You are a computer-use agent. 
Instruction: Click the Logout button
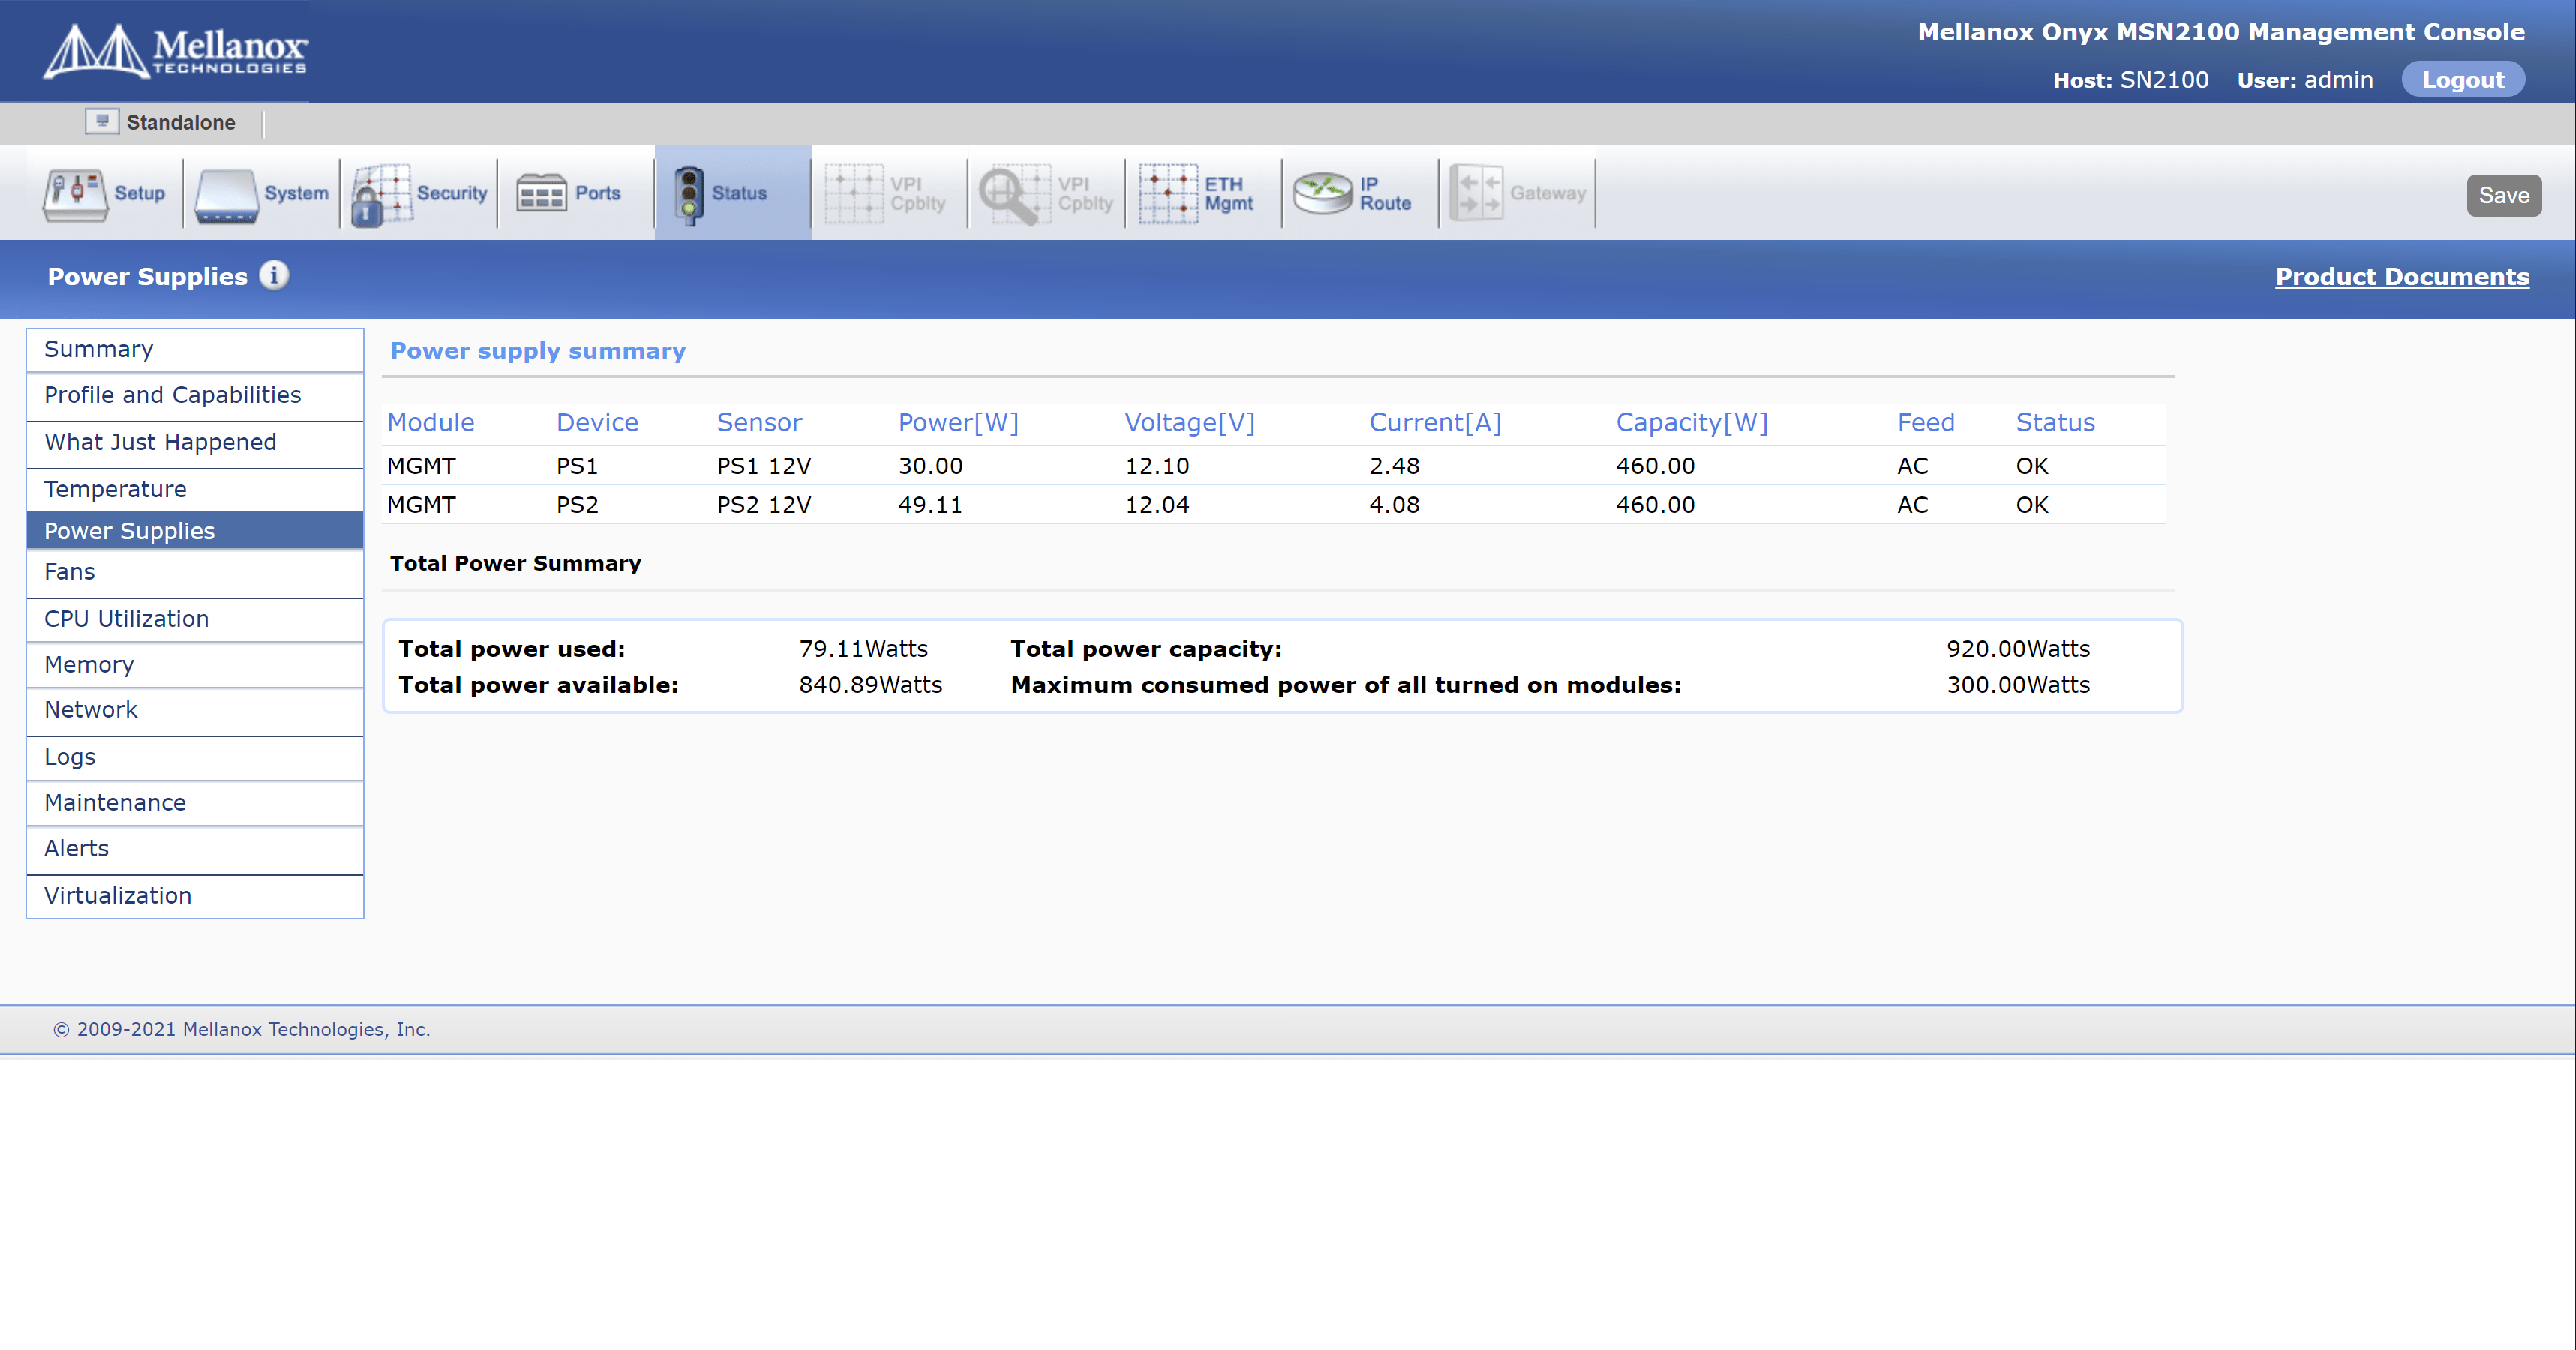[2462, 80]
